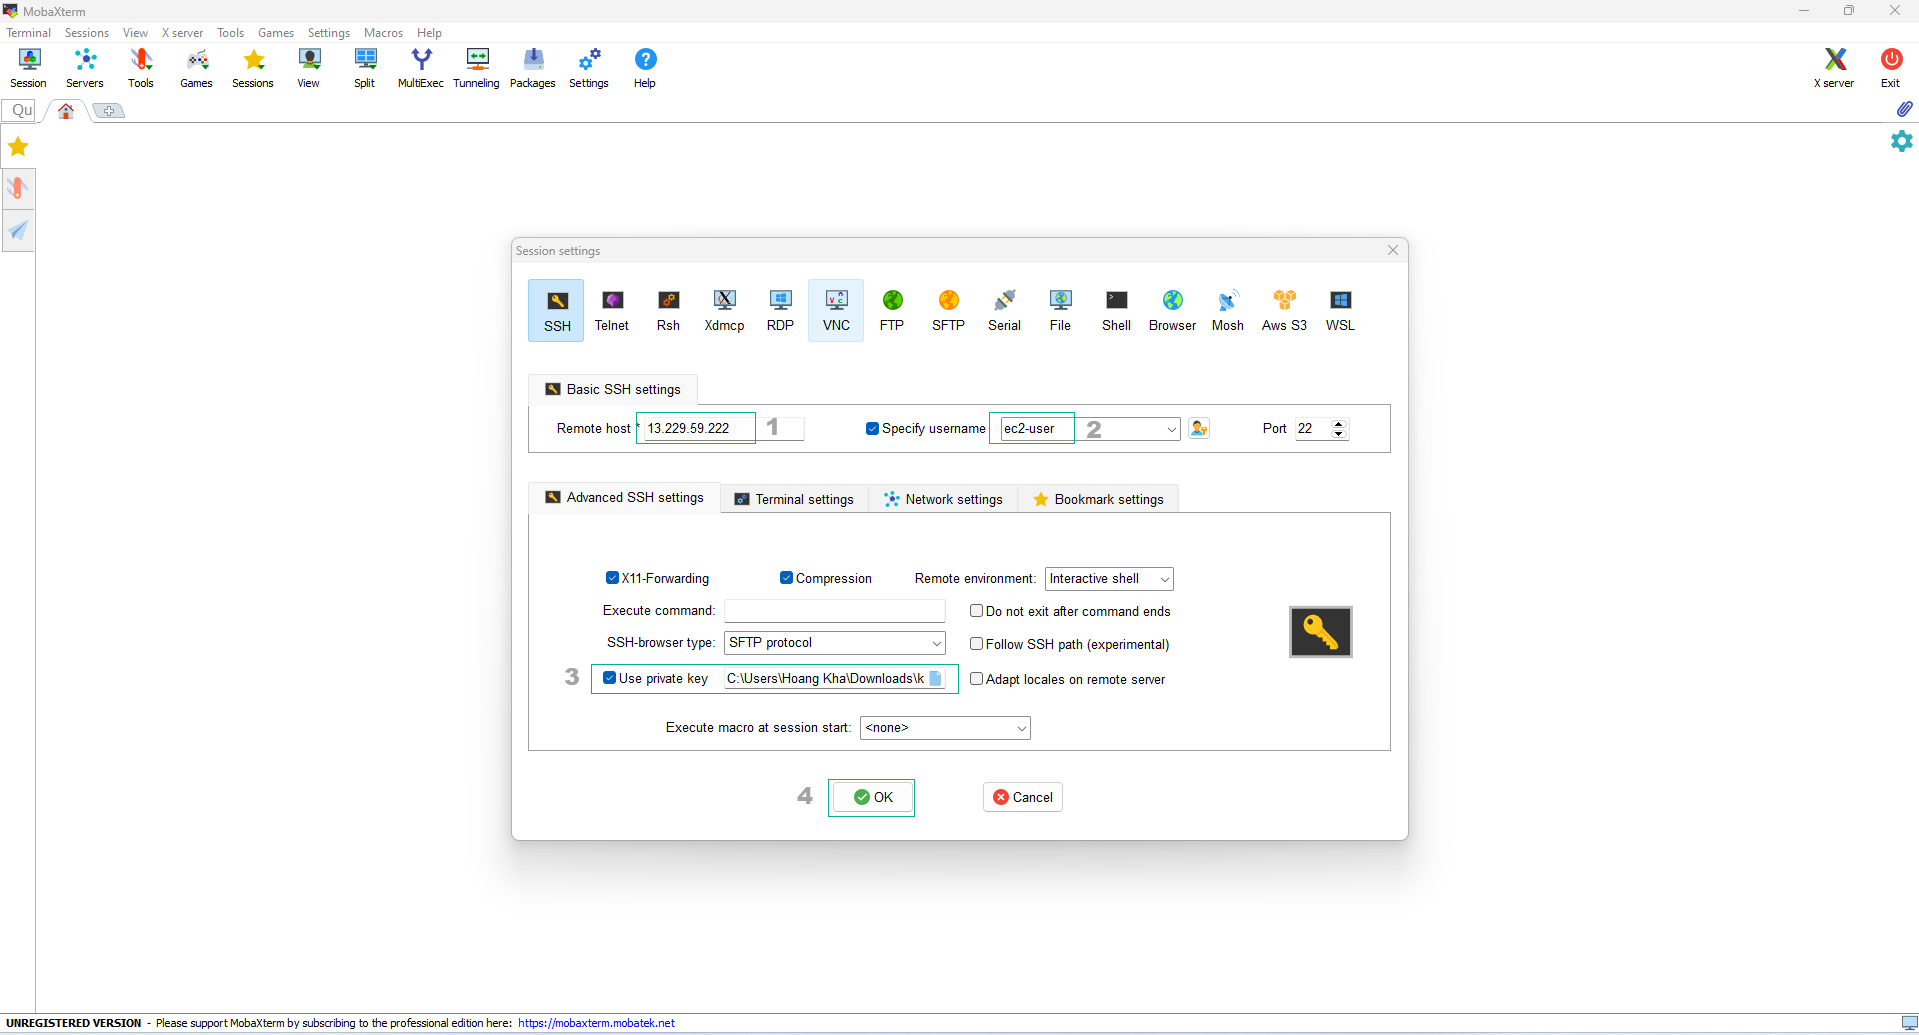1919x1035 pixels.
Task: Open the credentials manager user icon
Action: pyautogui.click(x=1199, y=428)
